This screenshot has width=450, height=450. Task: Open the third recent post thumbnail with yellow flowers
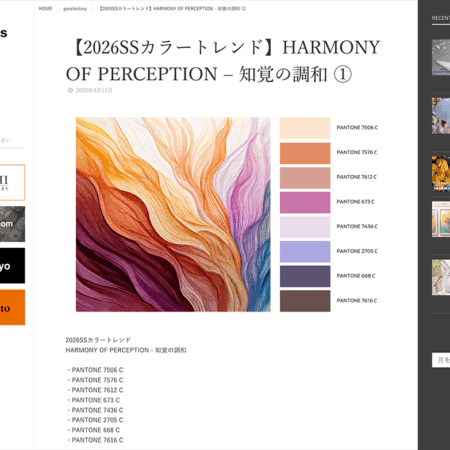click(x=441, y=174)
